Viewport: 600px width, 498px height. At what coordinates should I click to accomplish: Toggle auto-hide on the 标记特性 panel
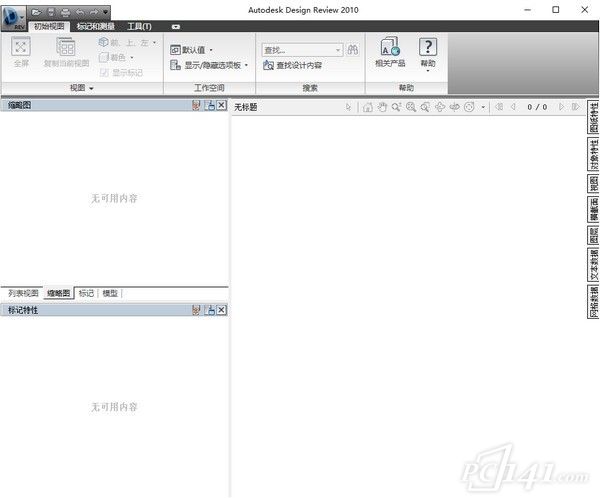tap(210, 310)
